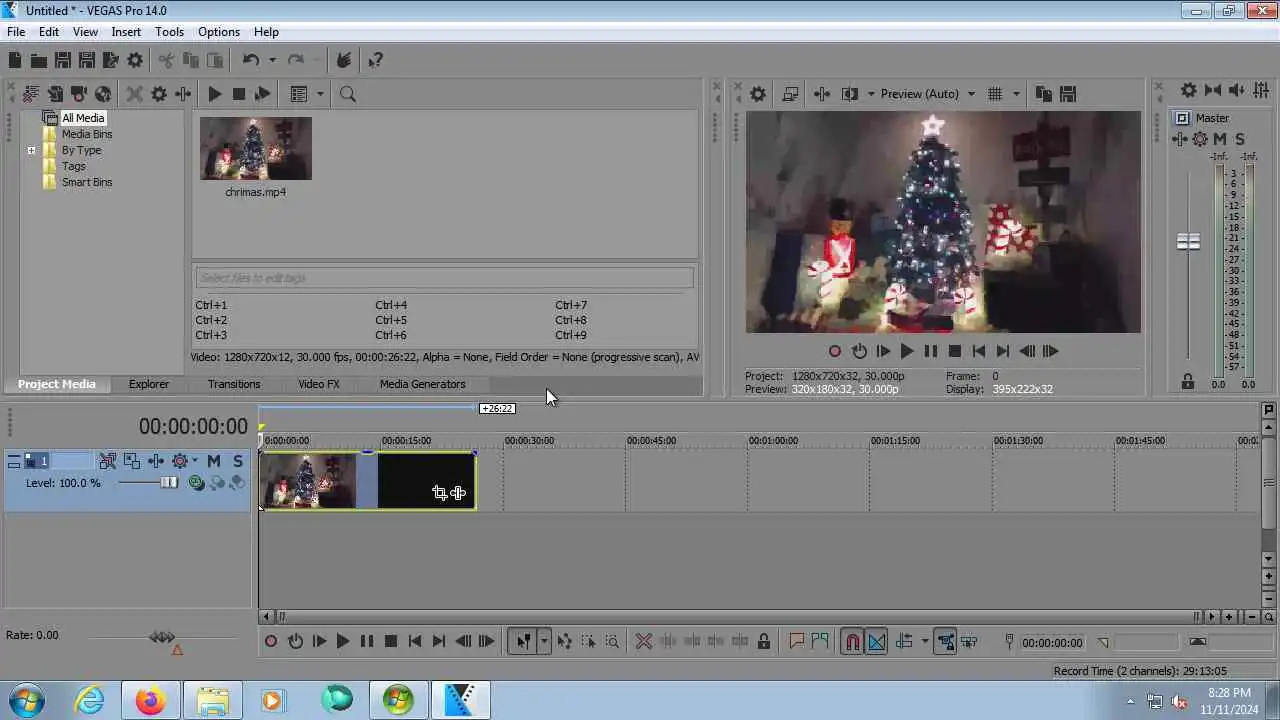Image resolution: width=1280 pixels, height=720 pixels.
Task: Toggle the Lock event padlock icon
Action: [x=764, y=642]
